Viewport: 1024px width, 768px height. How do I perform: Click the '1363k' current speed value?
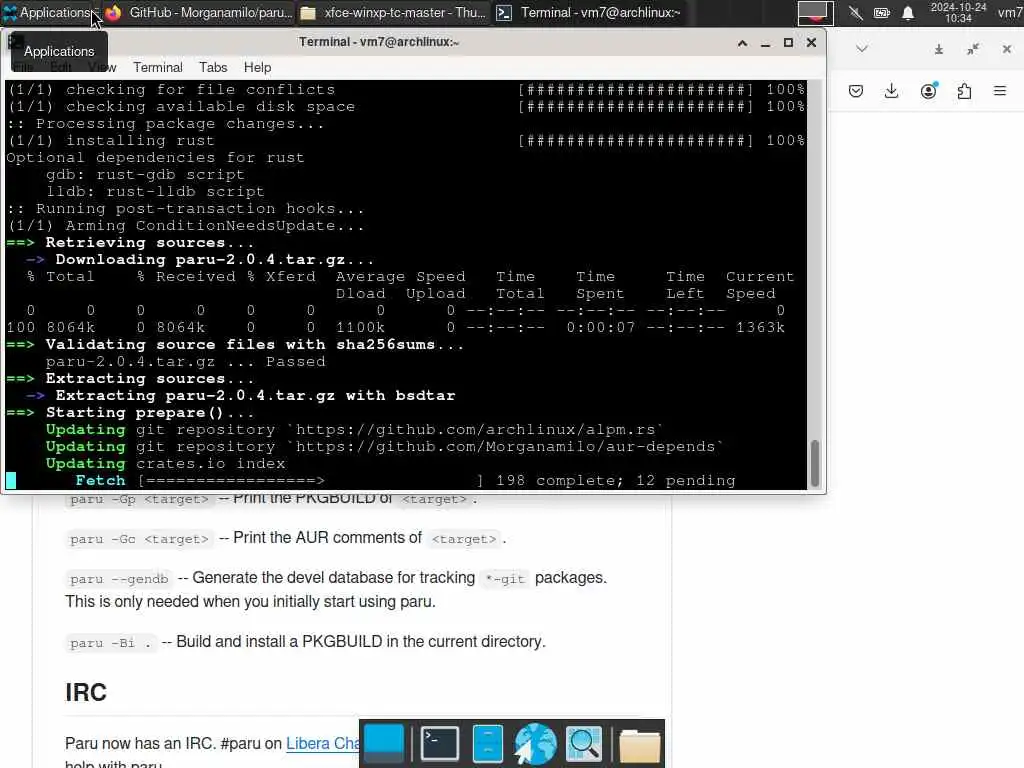tap(760, 327)
